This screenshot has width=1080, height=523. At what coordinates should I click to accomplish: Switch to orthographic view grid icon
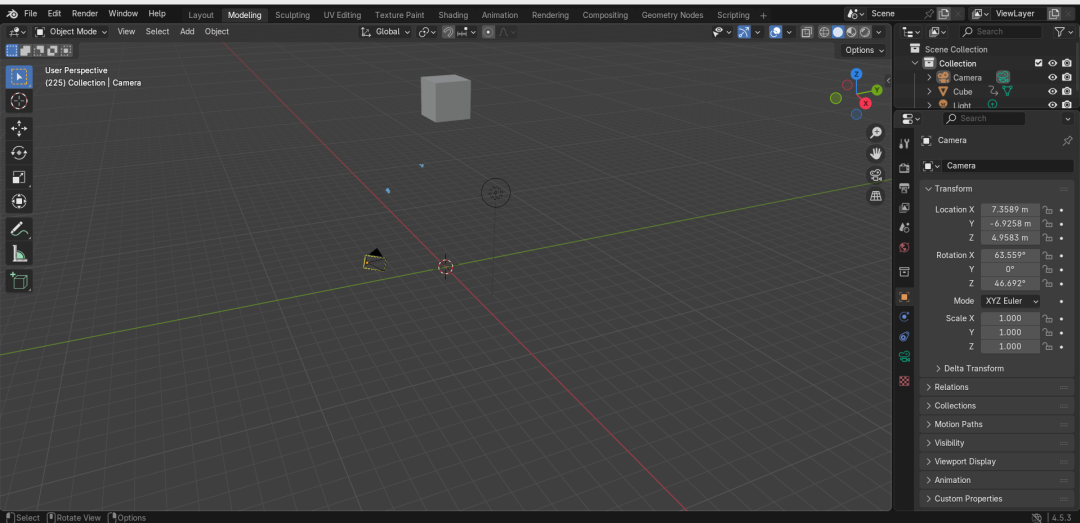pyautogui.click(x=876, y=196)
